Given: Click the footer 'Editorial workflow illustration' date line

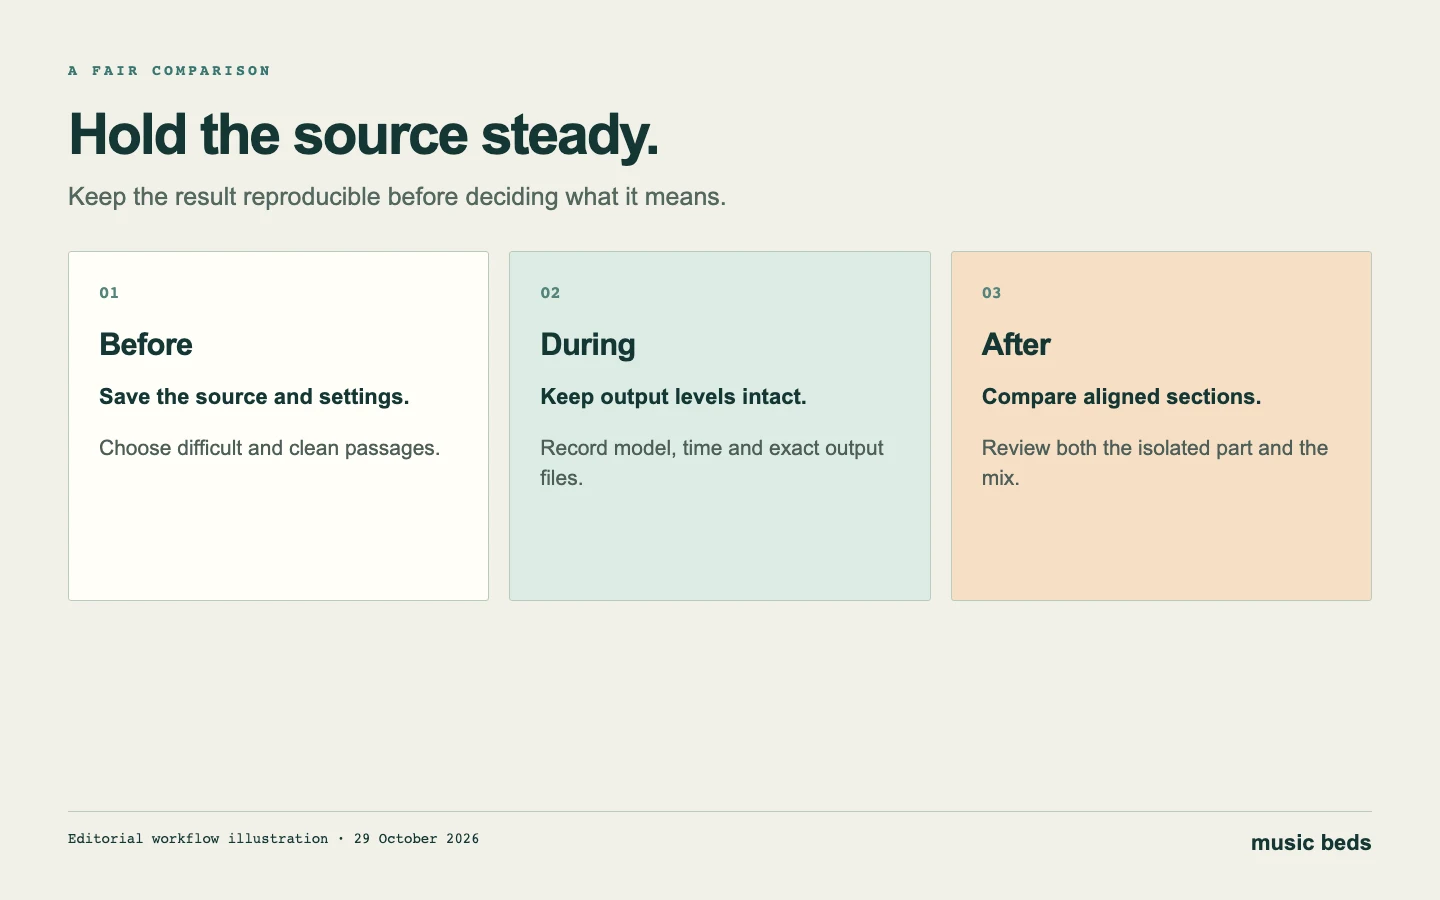Looking at the screenshot, I should (274, 839).
